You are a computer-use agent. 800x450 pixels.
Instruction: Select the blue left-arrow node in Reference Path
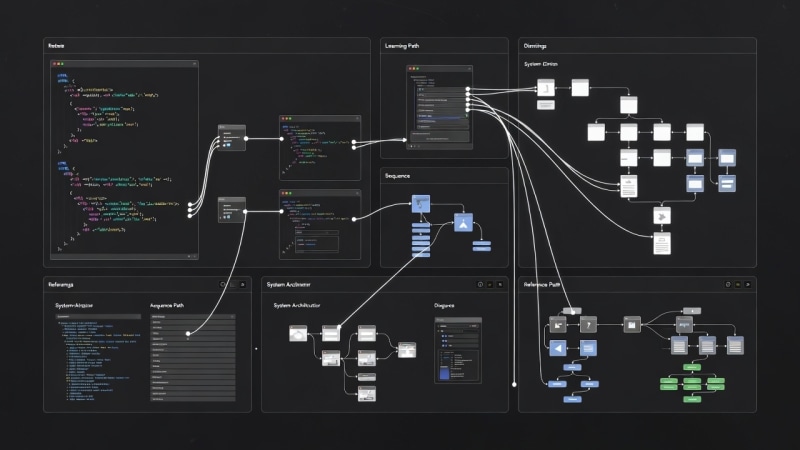coord(560,348)
